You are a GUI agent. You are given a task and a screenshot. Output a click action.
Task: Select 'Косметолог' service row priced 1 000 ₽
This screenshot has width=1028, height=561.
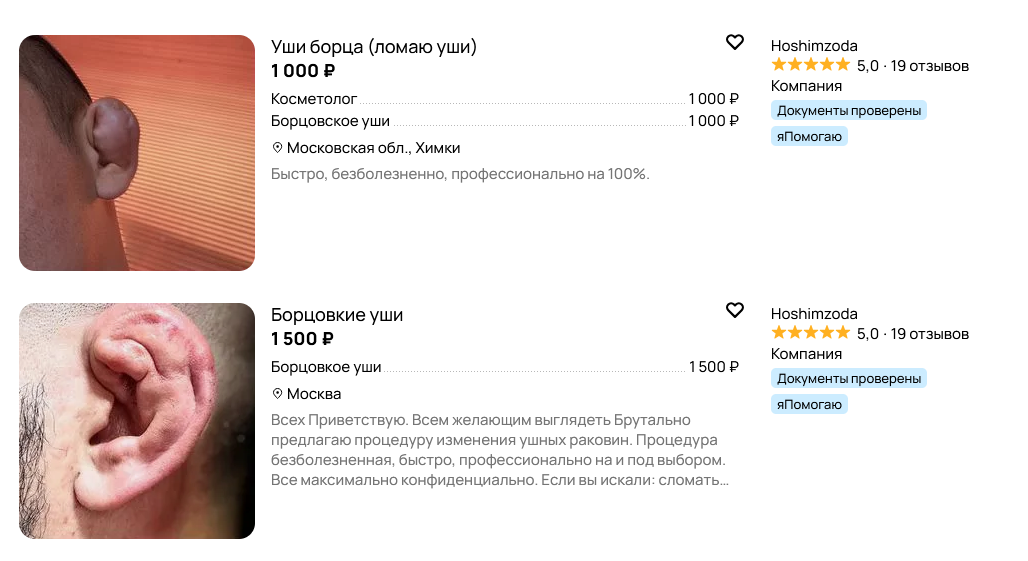click(x=314, y=98)
